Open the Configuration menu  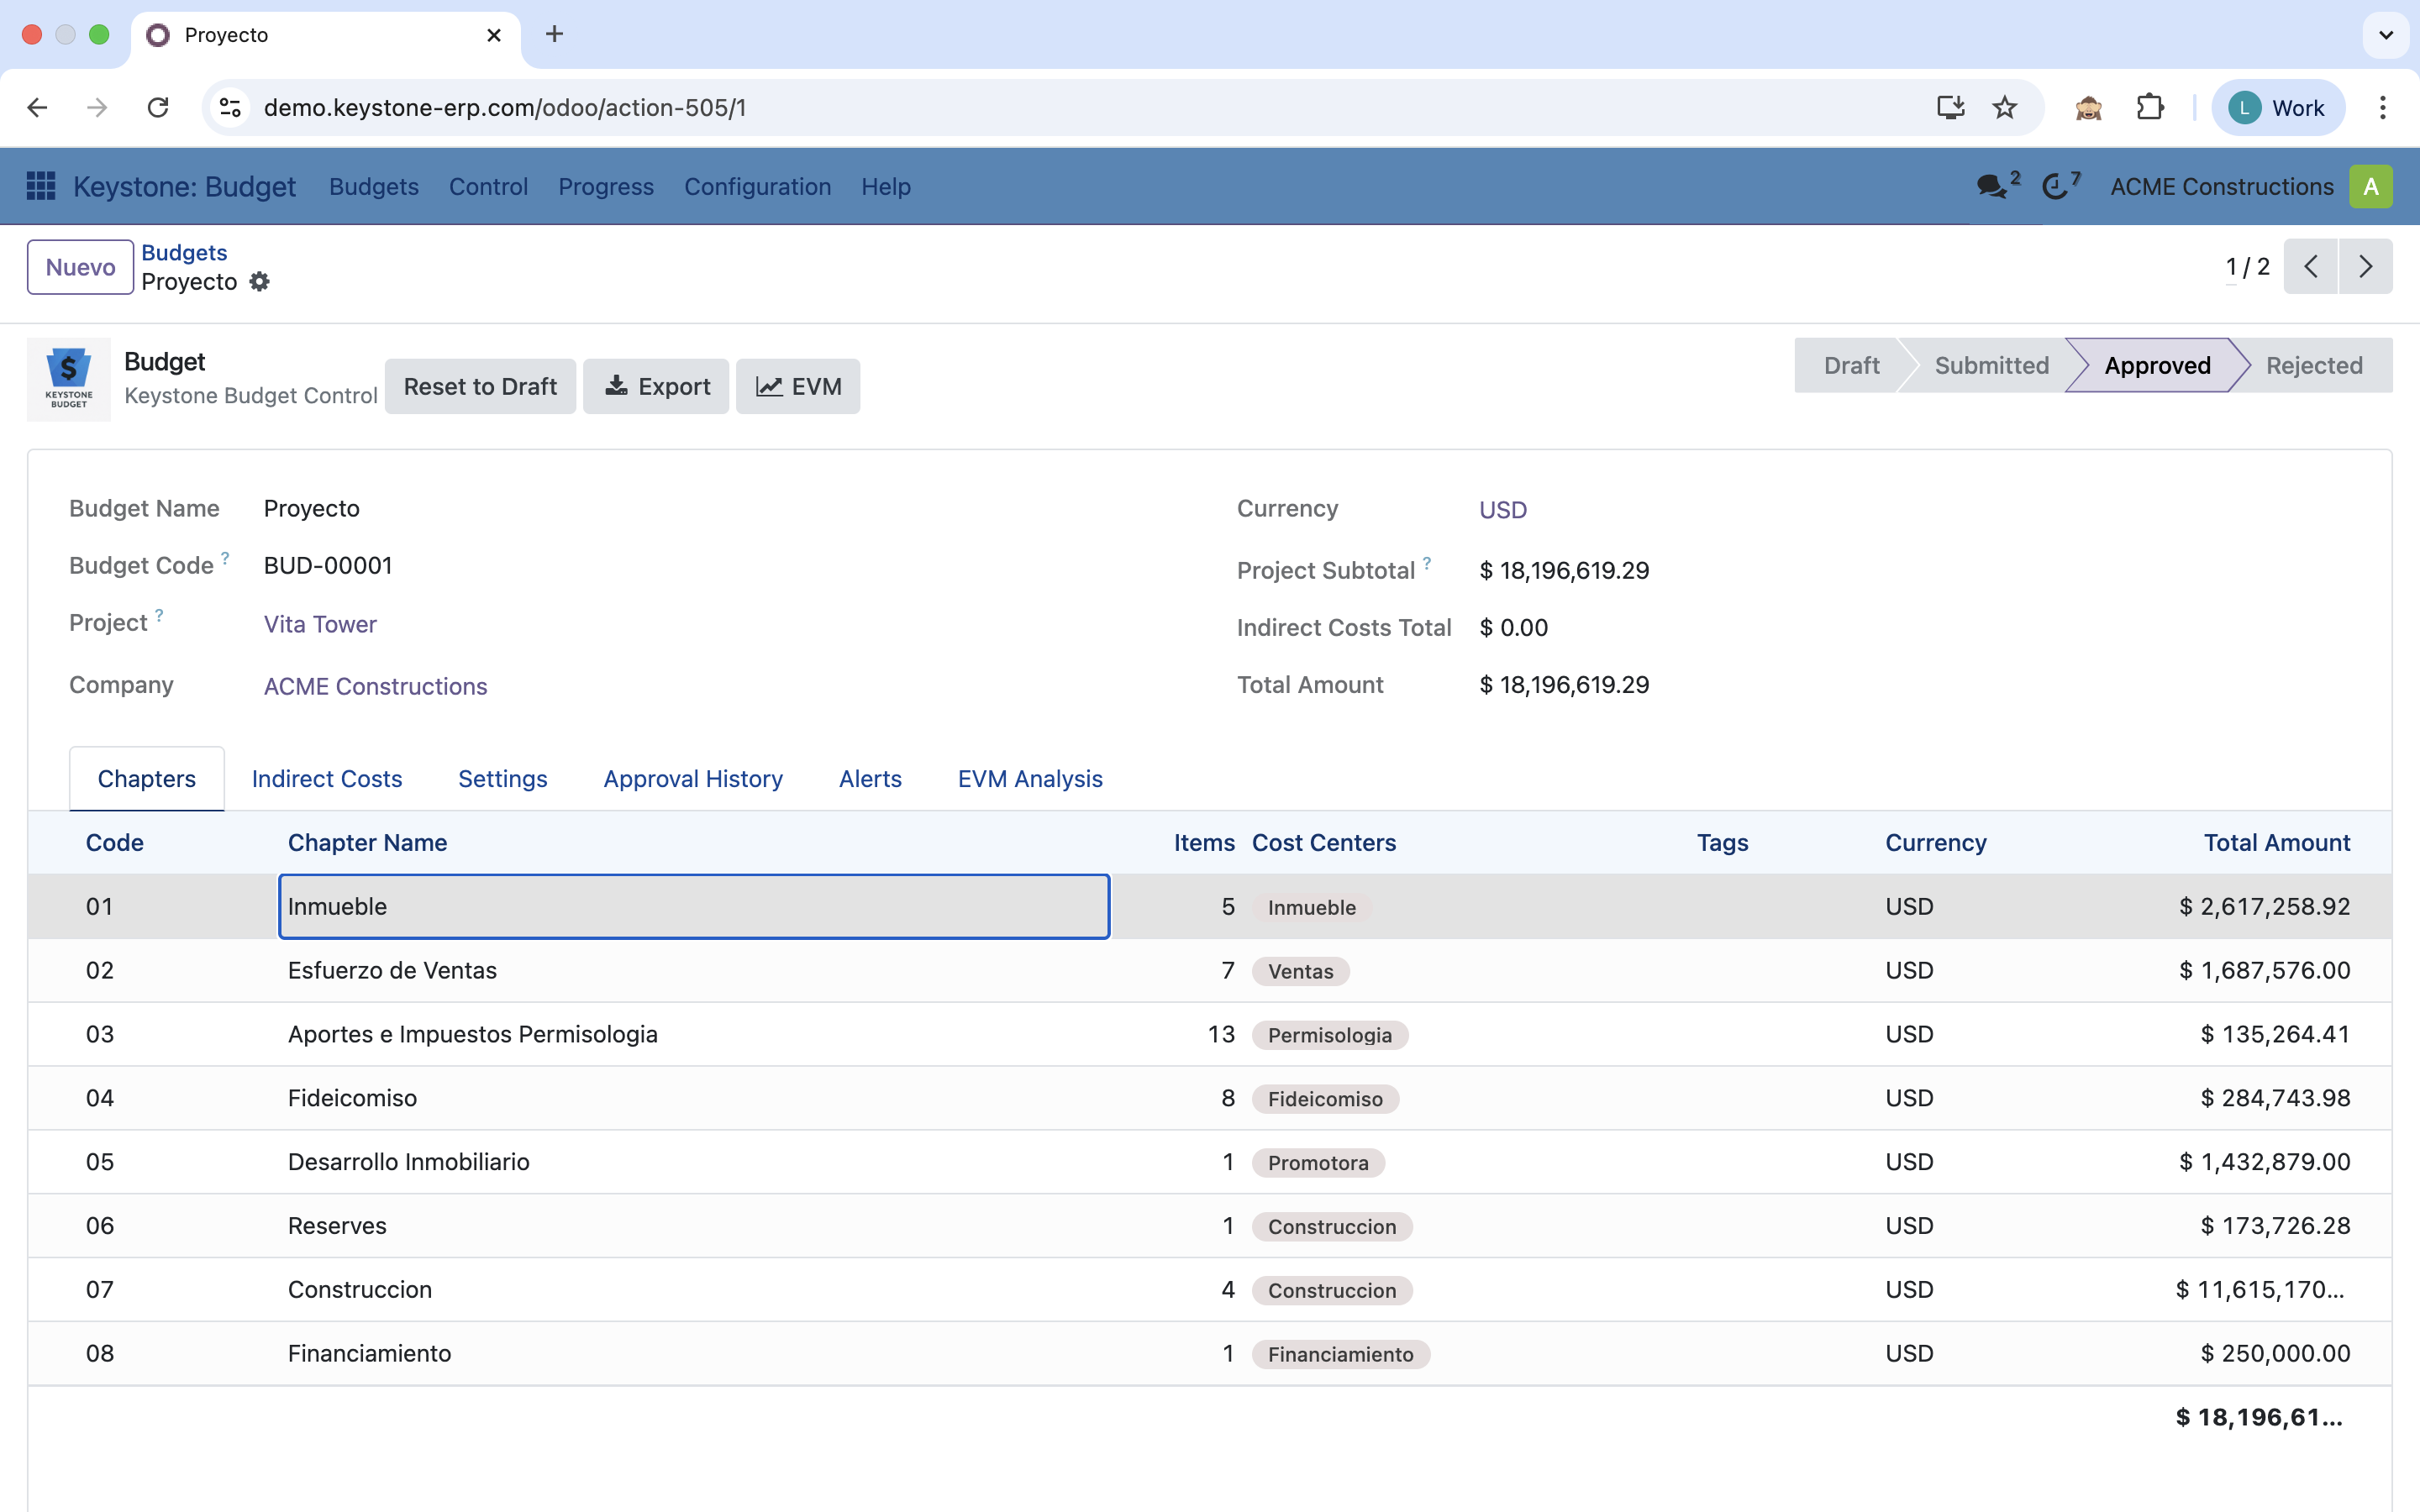click(757, 186)
